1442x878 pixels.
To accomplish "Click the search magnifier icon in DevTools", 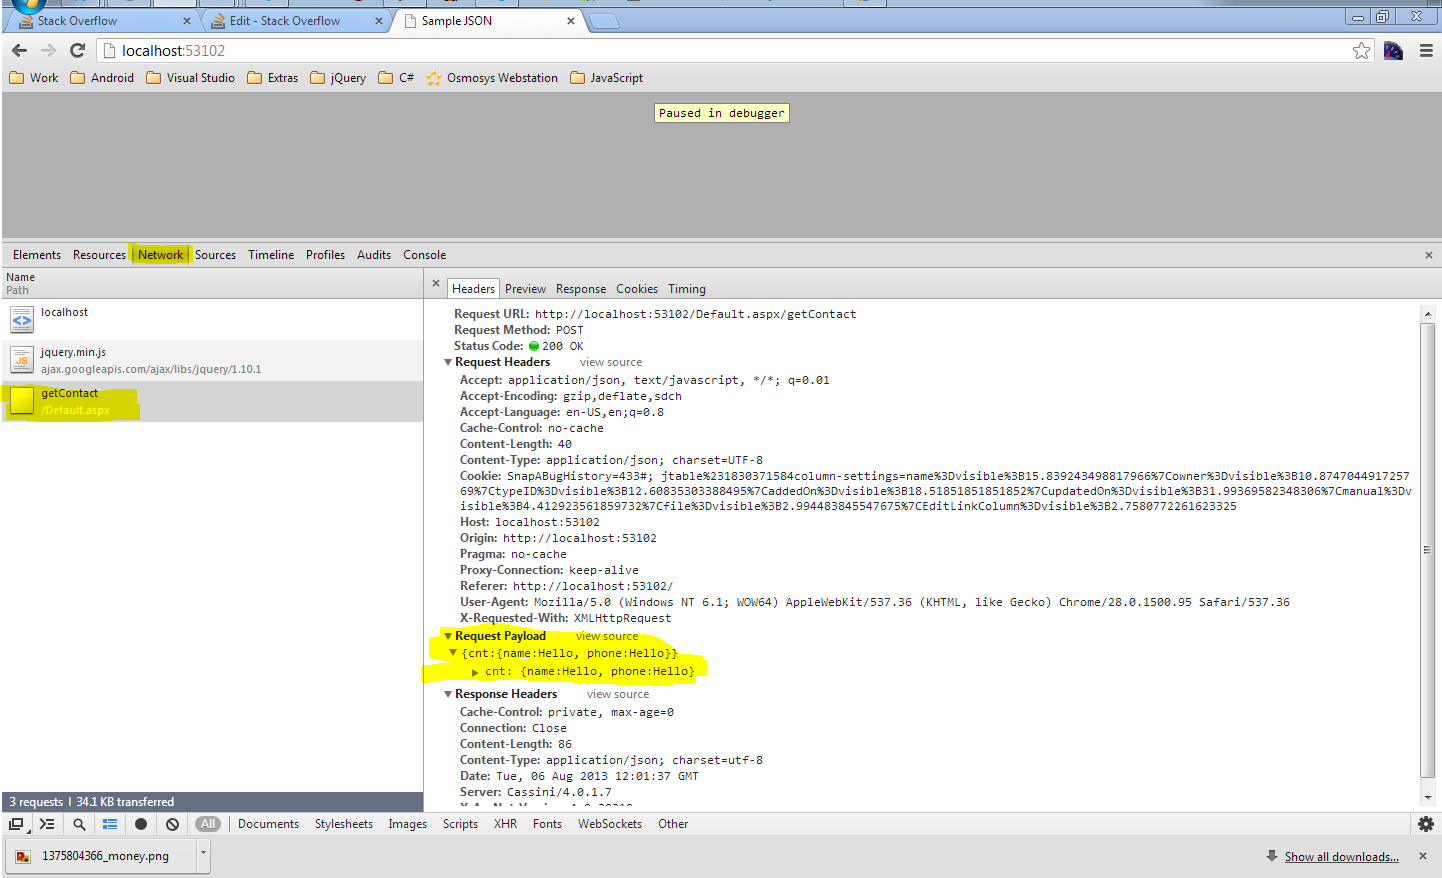I will (x=79, y=824).
